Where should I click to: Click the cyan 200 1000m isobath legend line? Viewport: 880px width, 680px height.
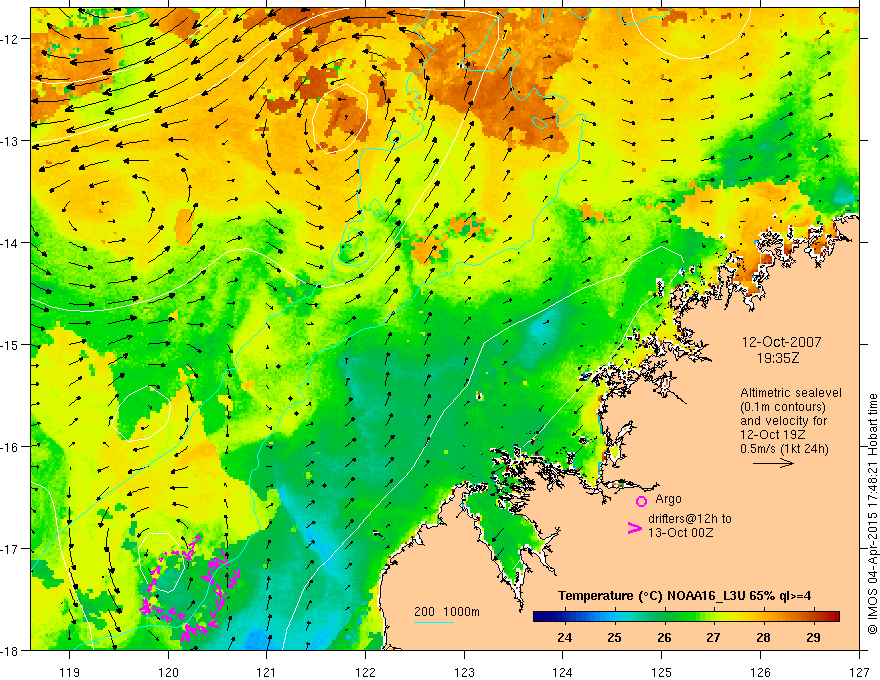(434, 622)
